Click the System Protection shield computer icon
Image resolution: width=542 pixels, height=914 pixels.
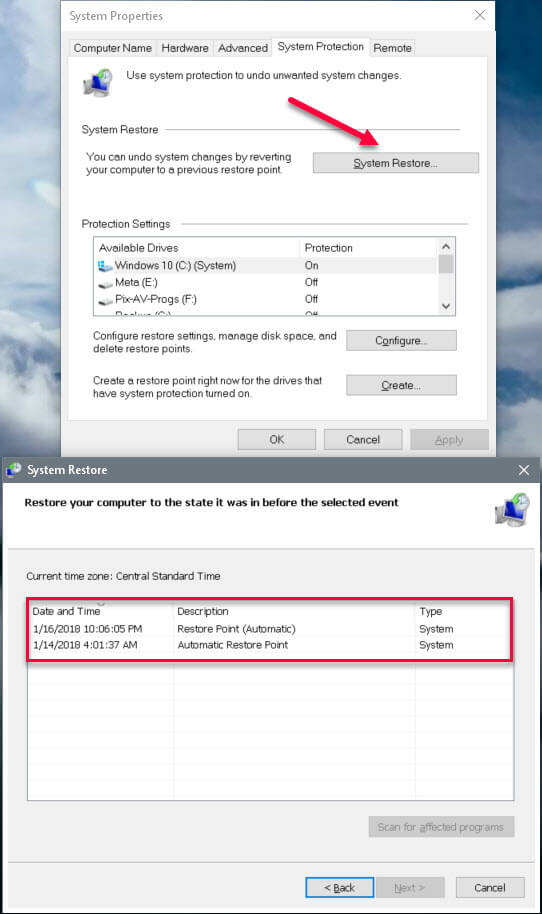pos(98,82)
